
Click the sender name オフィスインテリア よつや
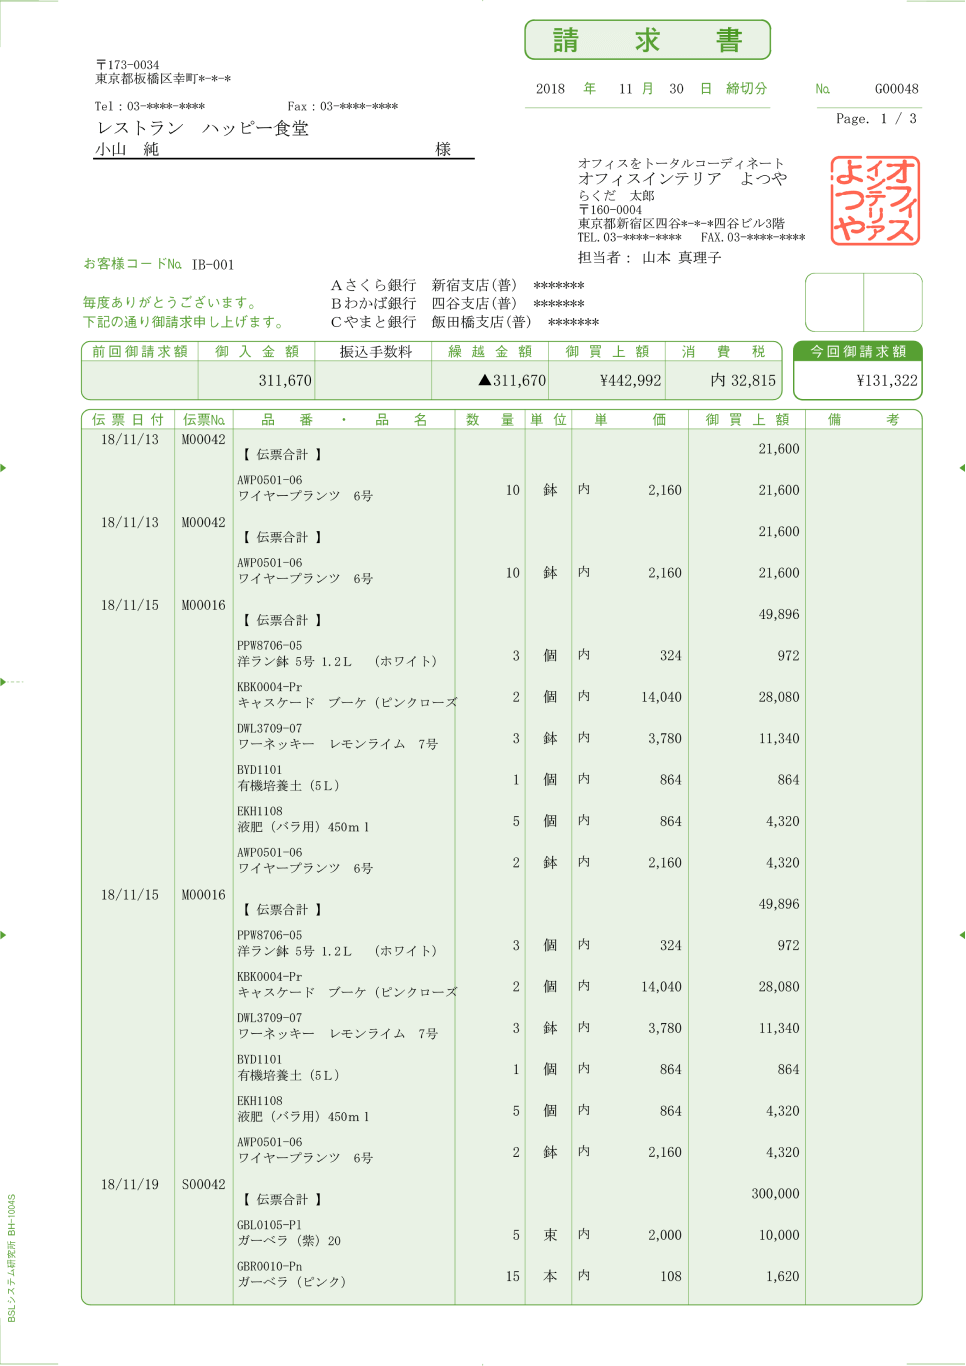[x=683, y=178]
